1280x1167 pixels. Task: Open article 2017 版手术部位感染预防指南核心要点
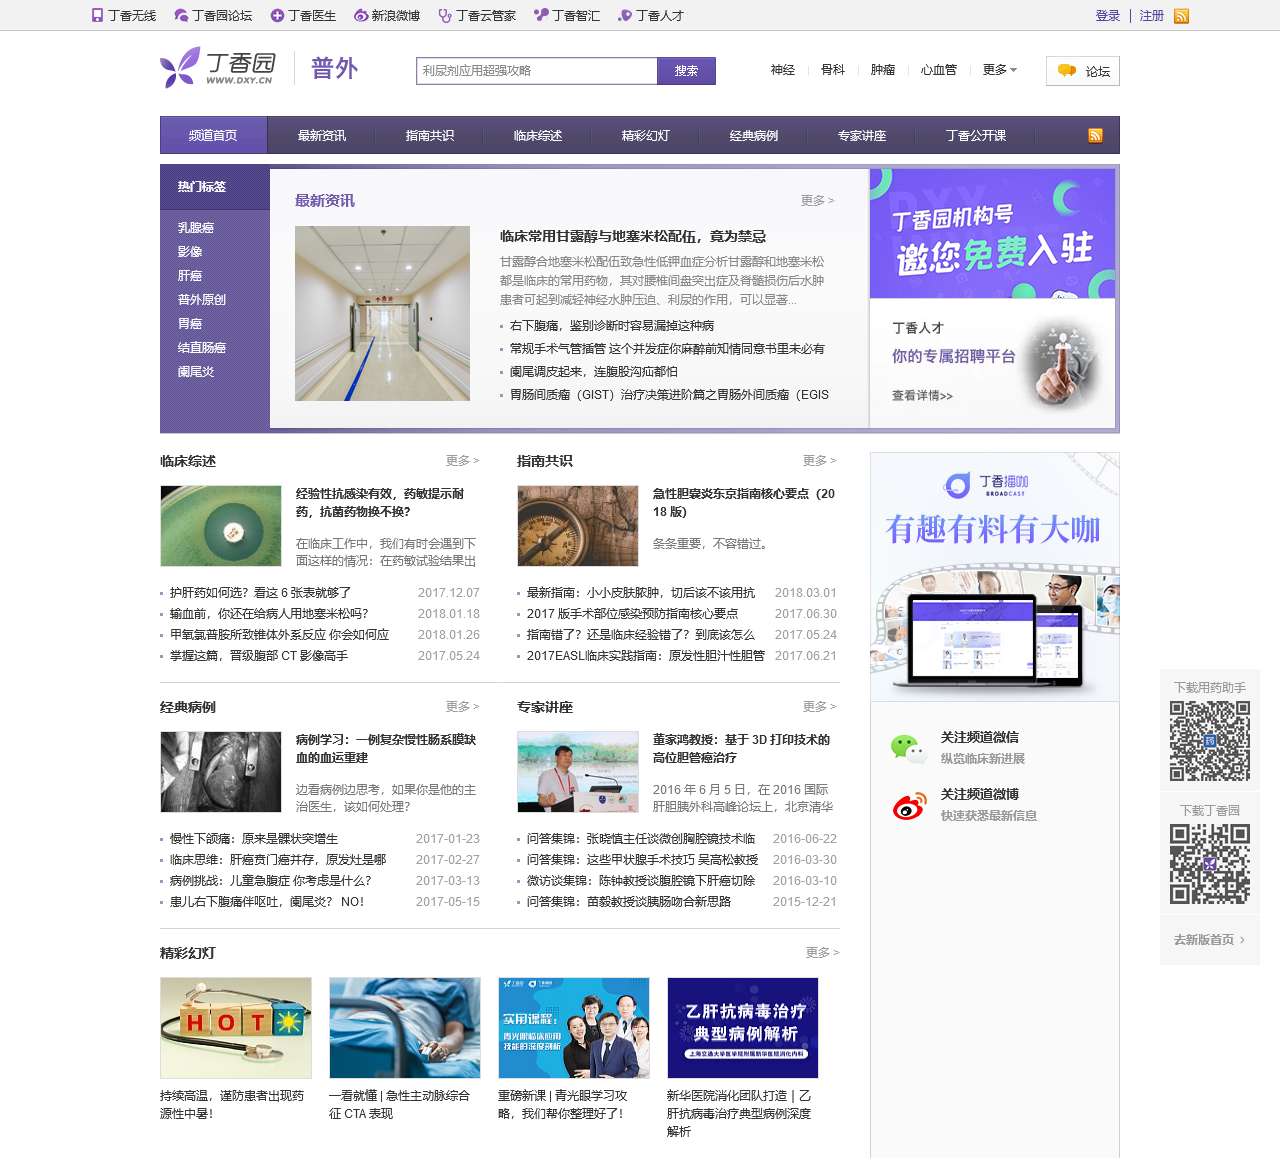pyautogui.click(x=632, y=614)
